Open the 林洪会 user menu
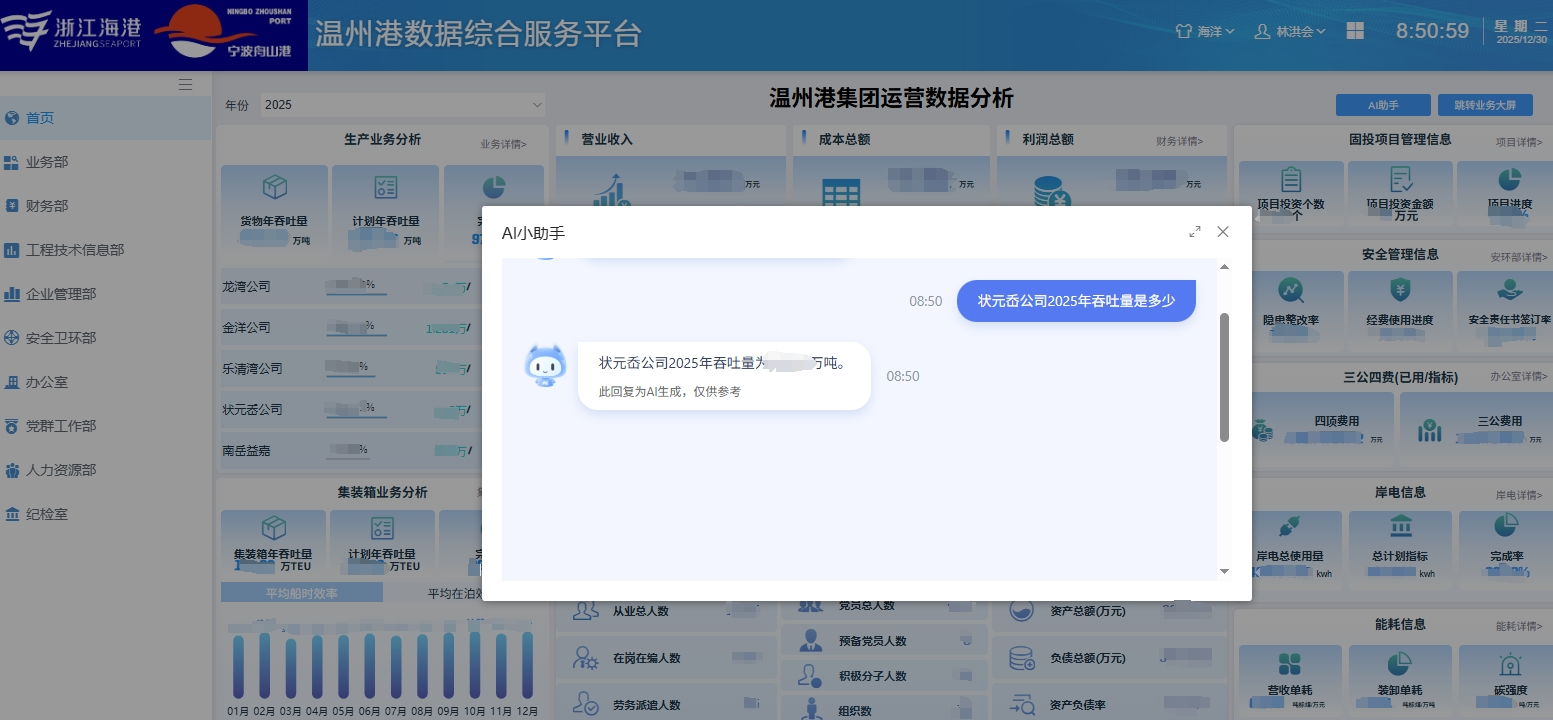This screenshot has width=1553, height=720. [1290, 31]
